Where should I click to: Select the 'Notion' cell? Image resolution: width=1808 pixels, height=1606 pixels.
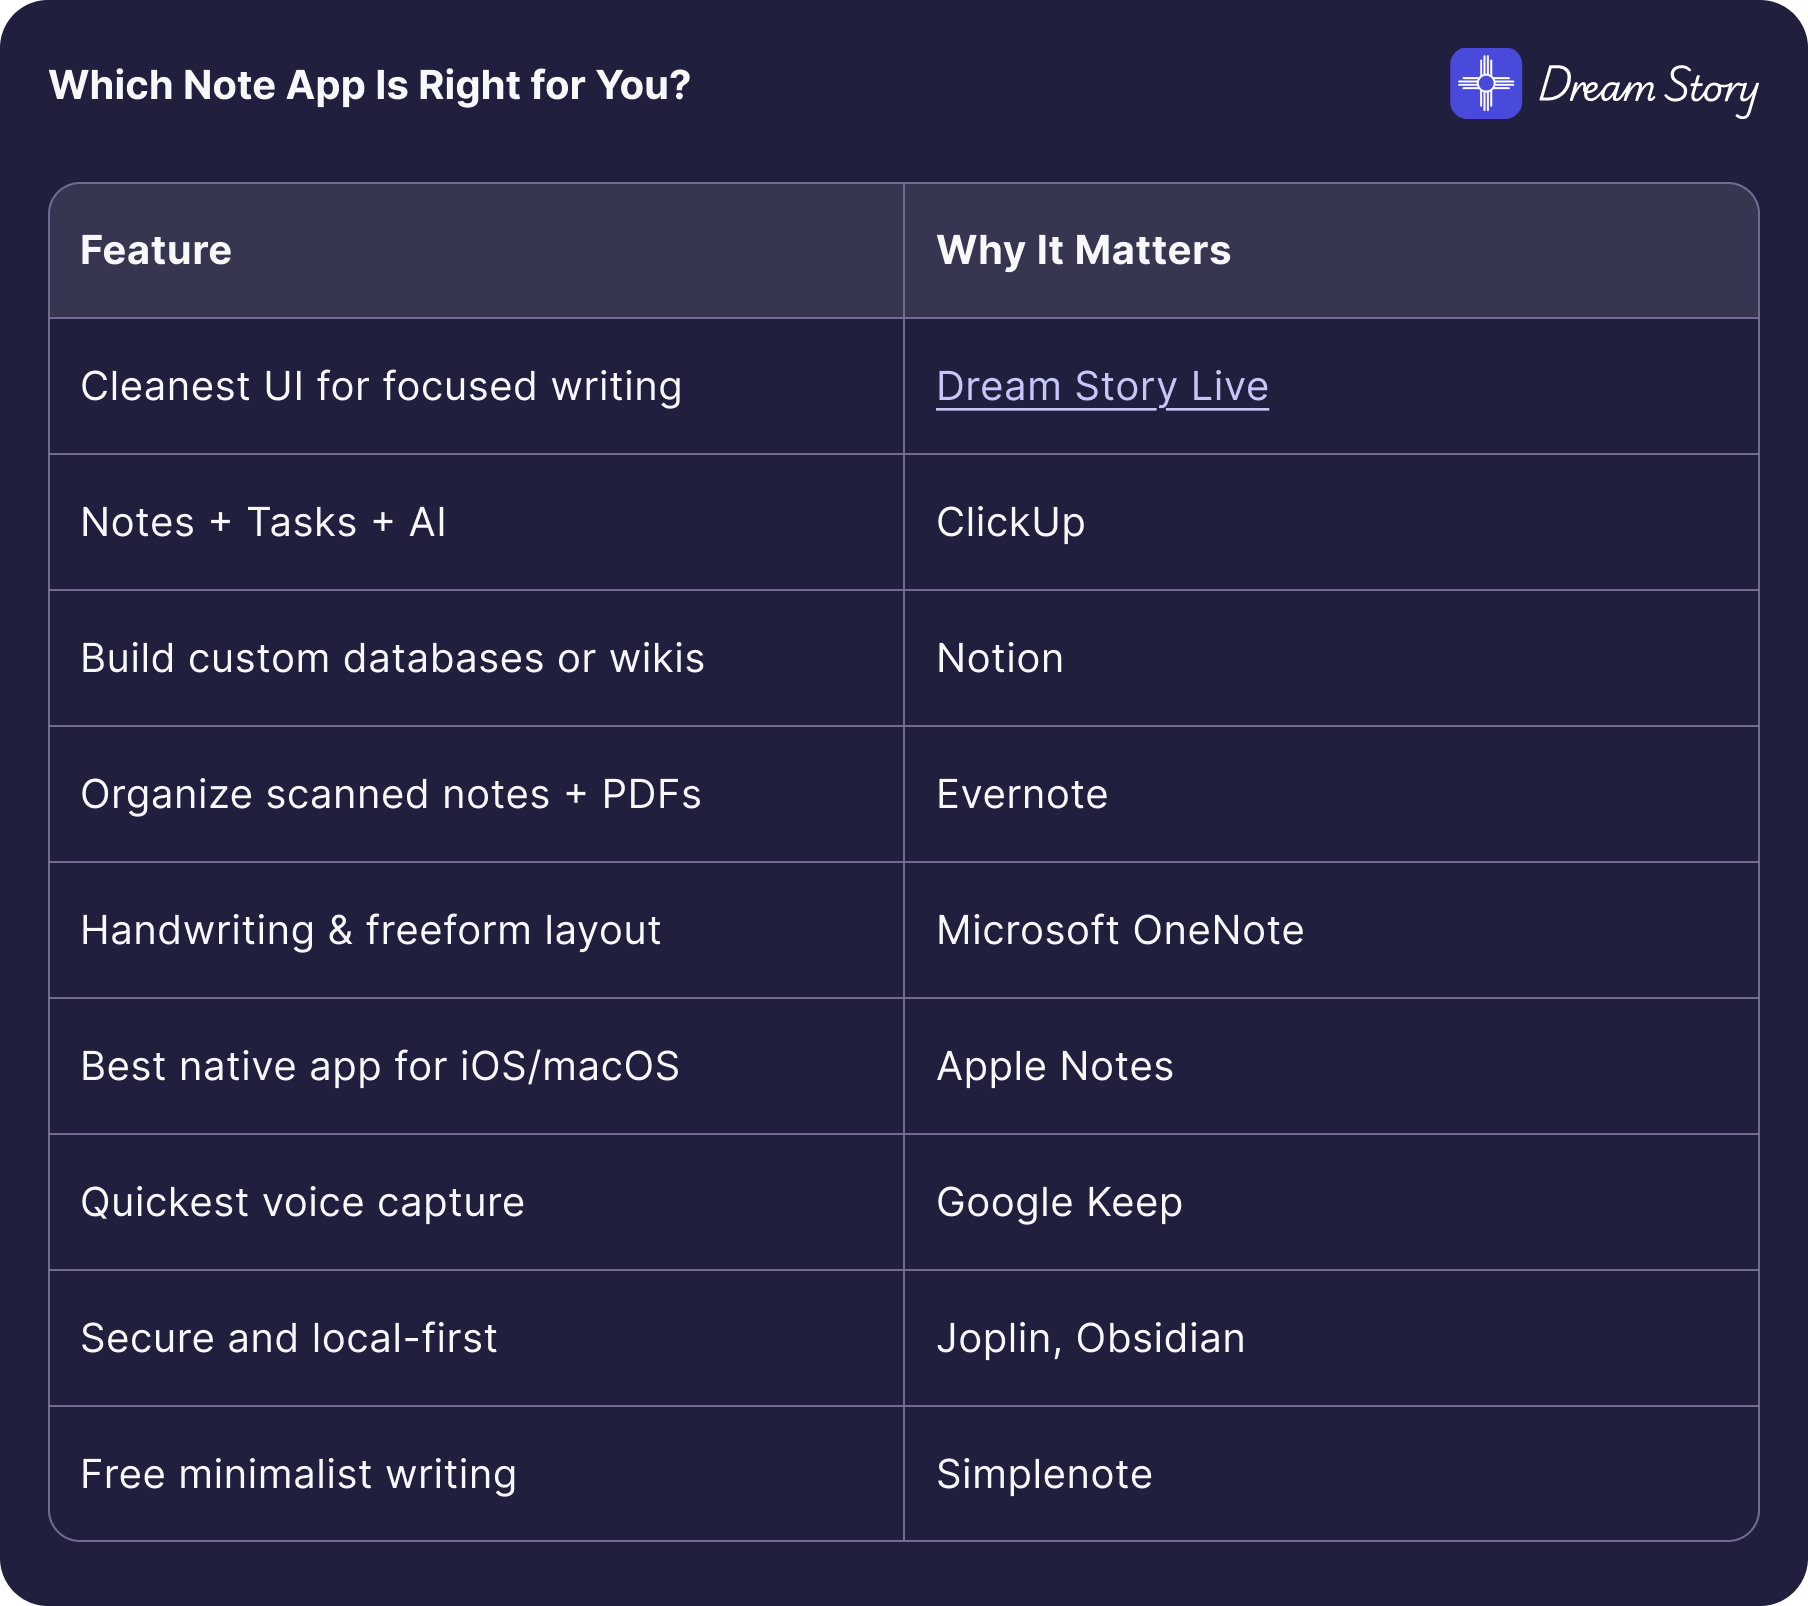(x=1331, y=659)
